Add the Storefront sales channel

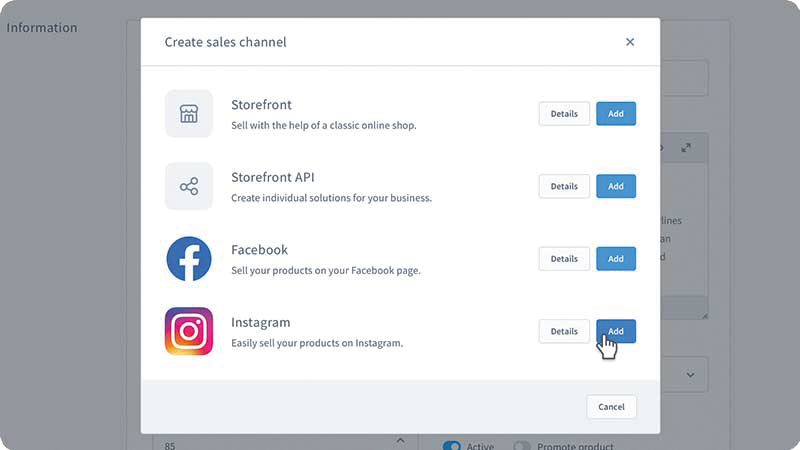click(616, 114)
